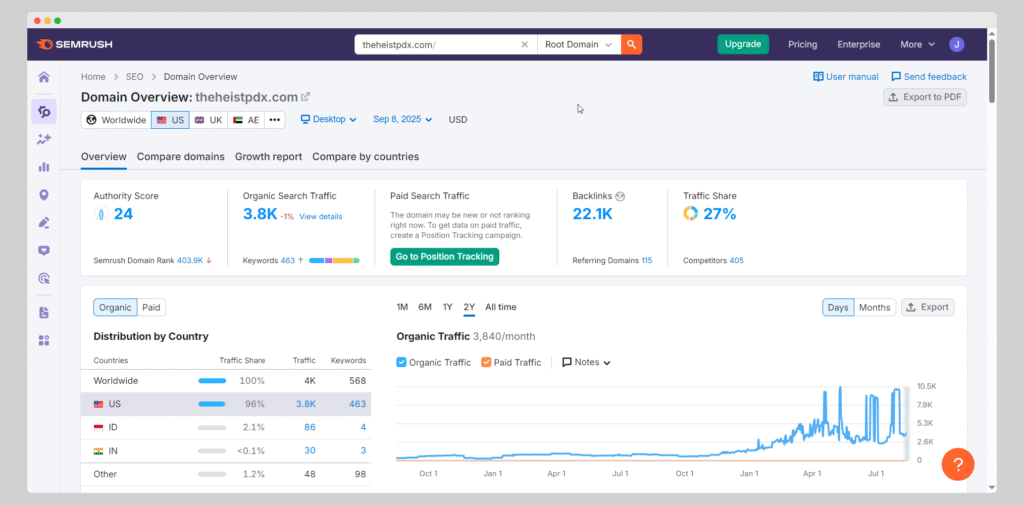This screenshot has height=505, width=1024.
Task: Click the domain search input field
Action: click(x=438, y=44)
